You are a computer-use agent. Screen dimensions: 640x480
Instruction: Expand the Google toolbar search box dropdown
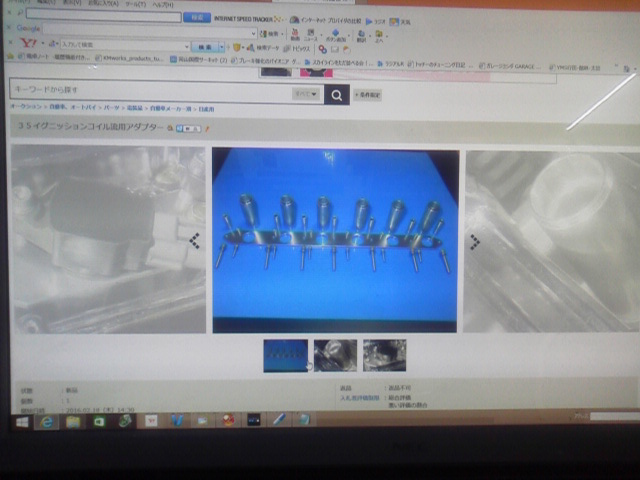[253, 33]
